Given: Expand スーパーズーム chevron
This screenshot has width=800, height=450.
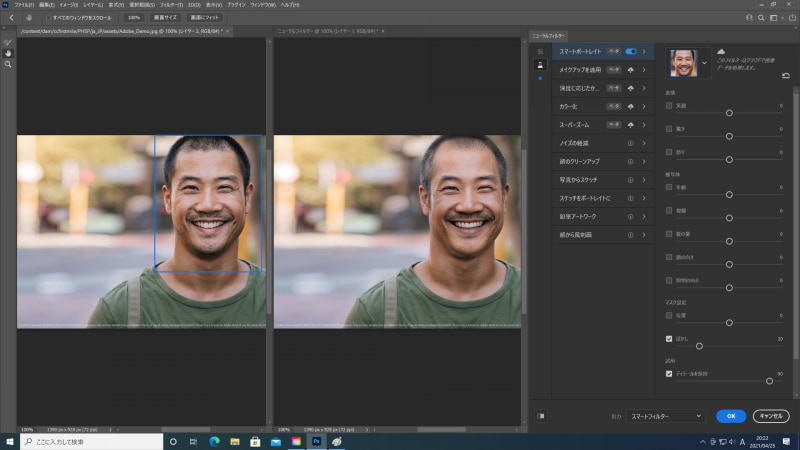Looking at the screenshot, I should pyautogui.click(x=644, y=125).
